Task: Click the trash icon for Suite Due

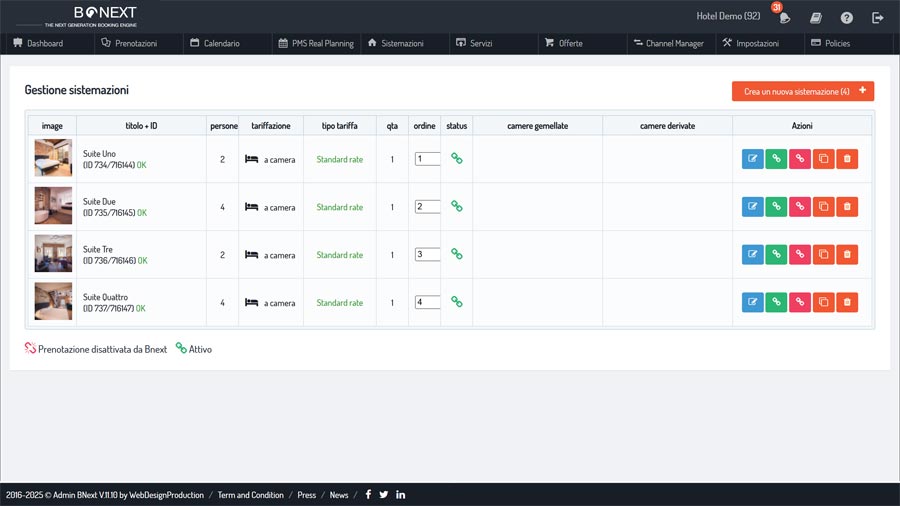Action: click(846, 207)
